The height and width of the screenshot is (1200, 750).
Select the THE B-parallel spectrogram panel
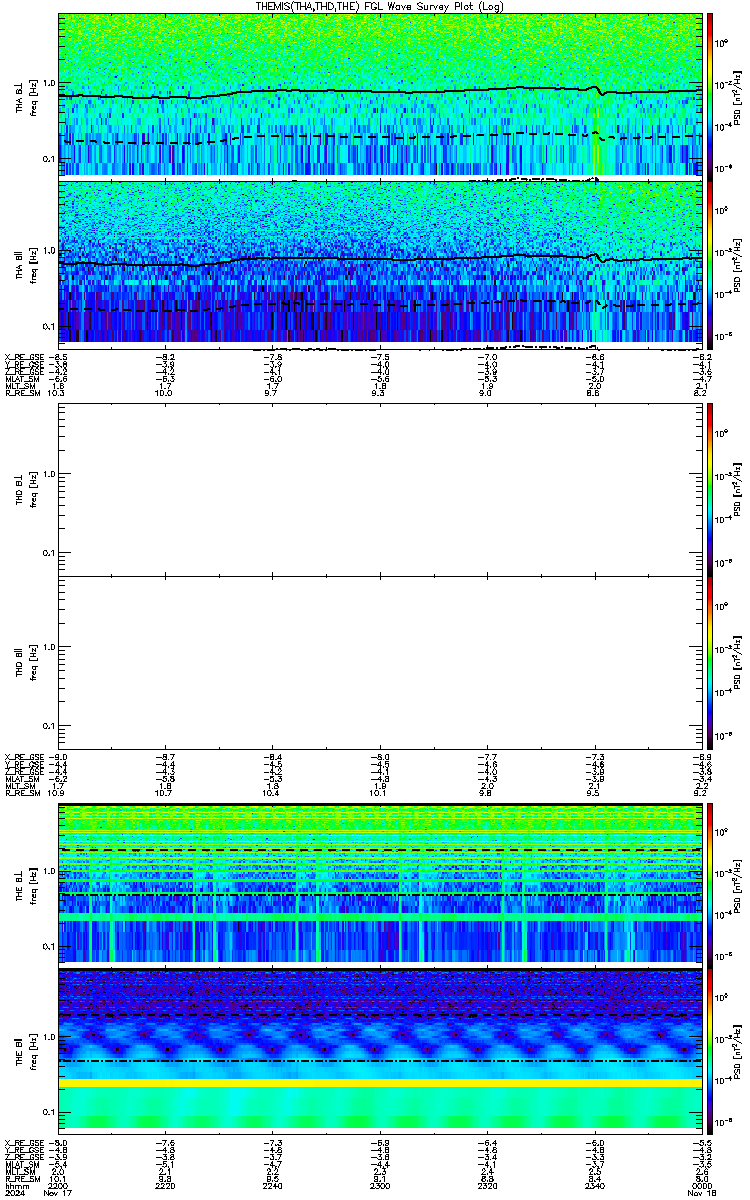(x=379, y=1050)
